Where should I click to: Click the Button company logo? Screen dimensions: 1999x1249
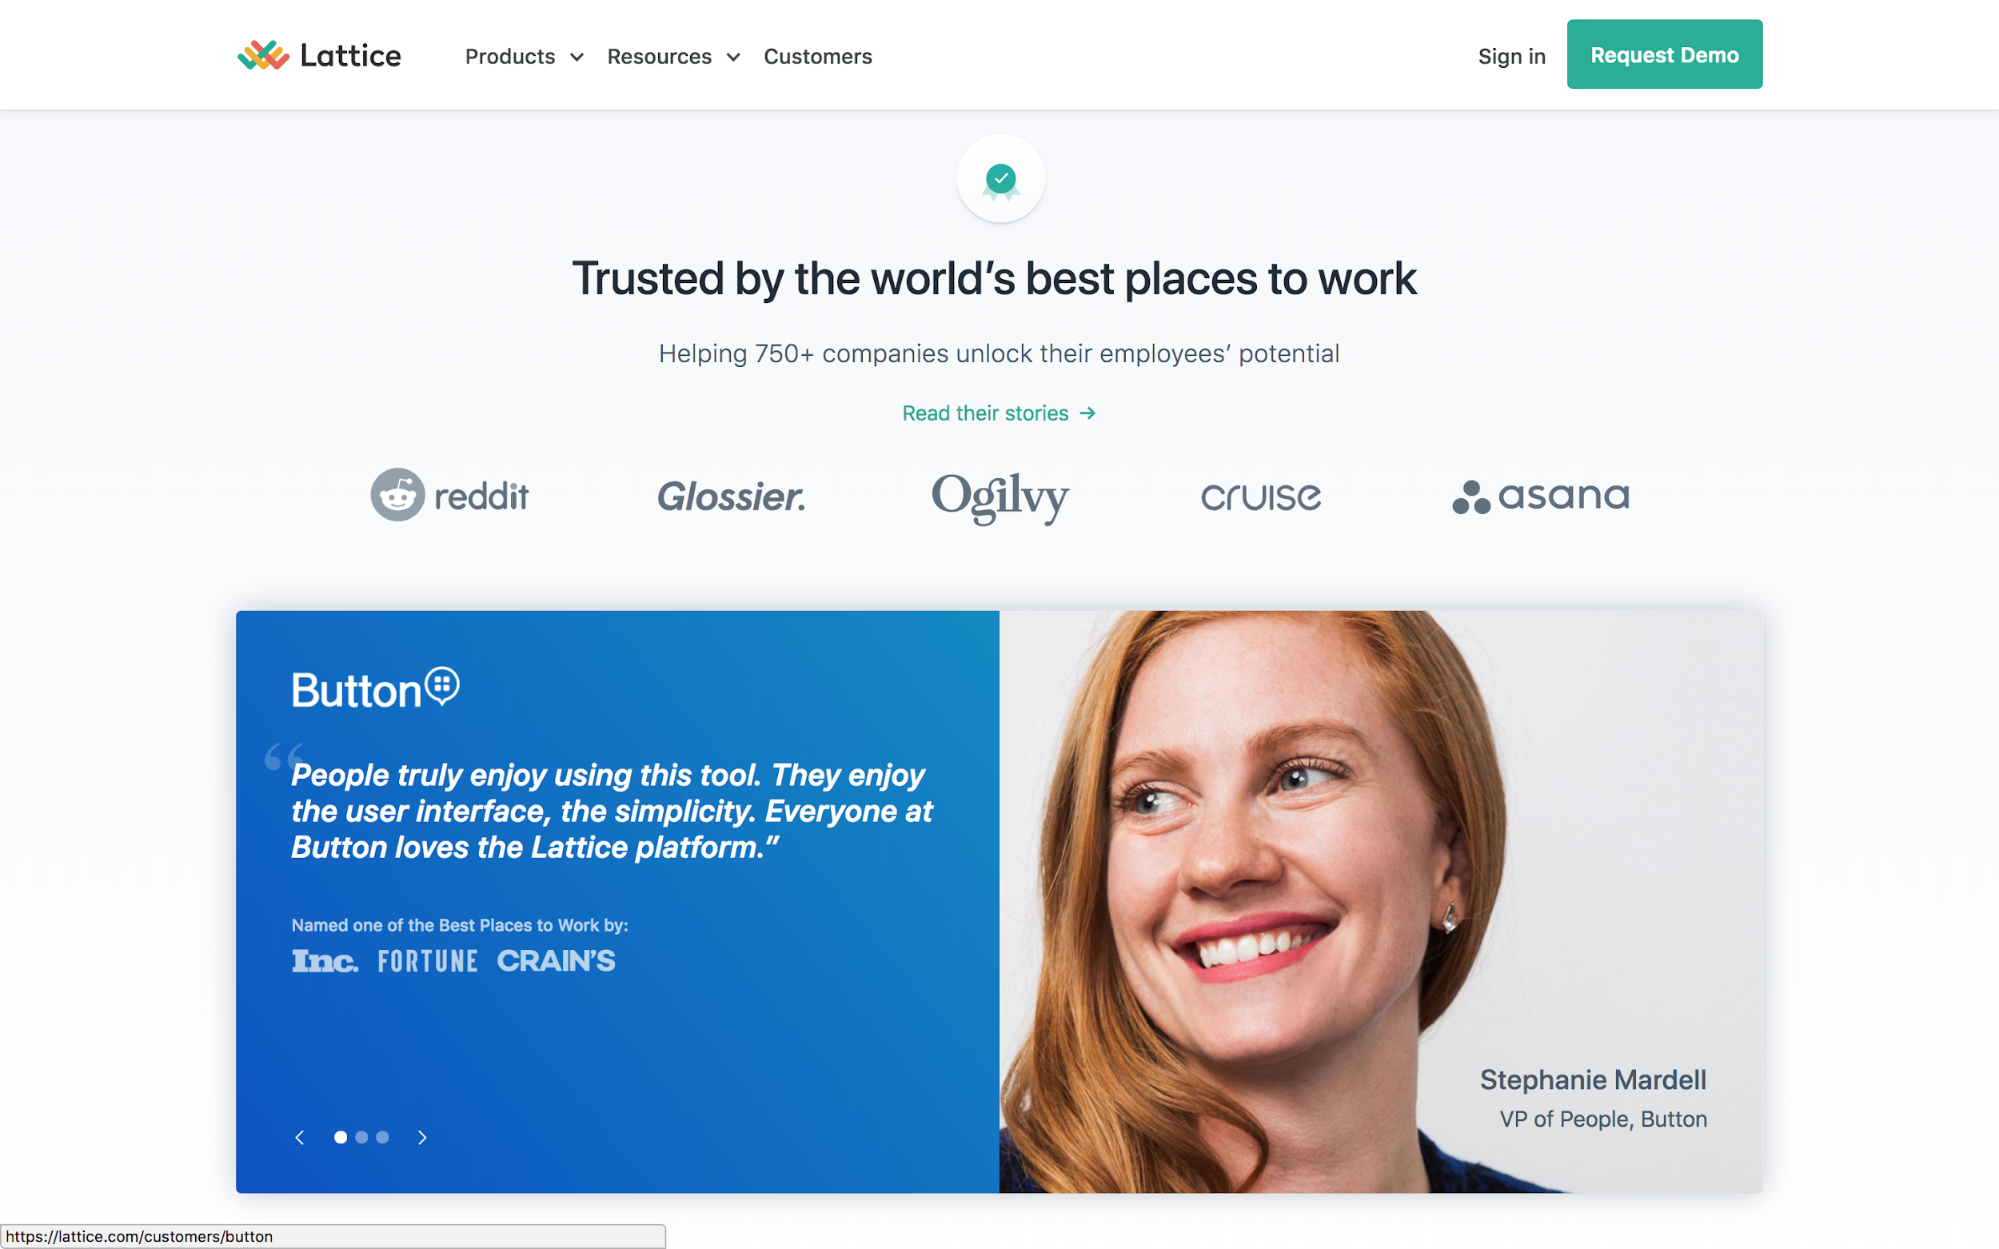[375, 688]
